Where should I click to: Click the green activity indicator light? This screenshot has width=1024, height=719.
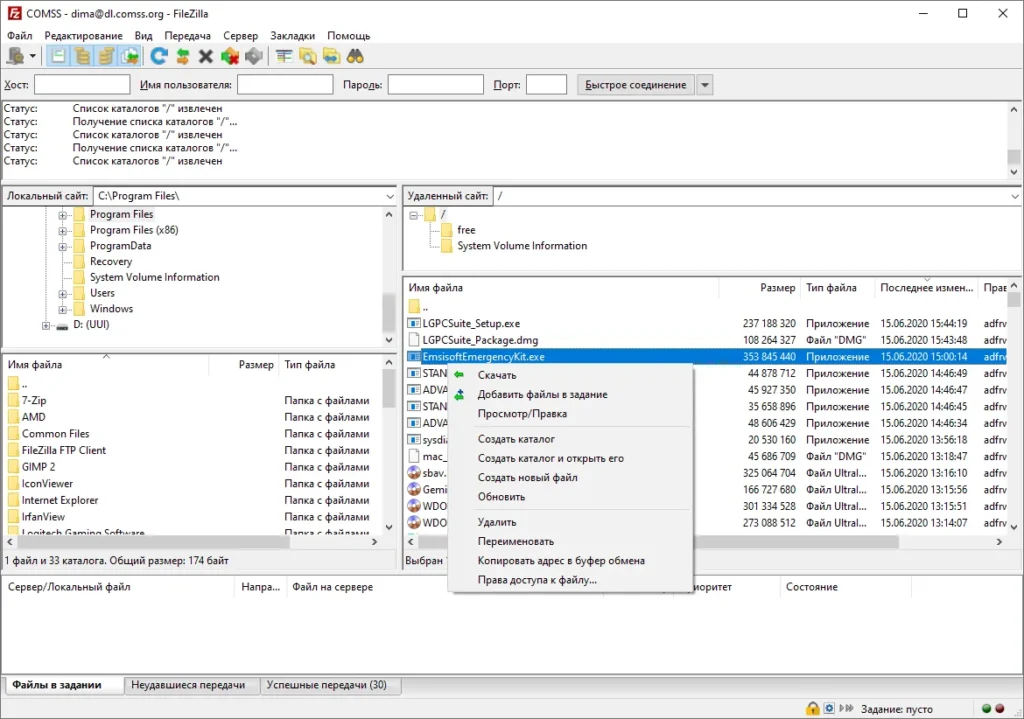(987, 709)
